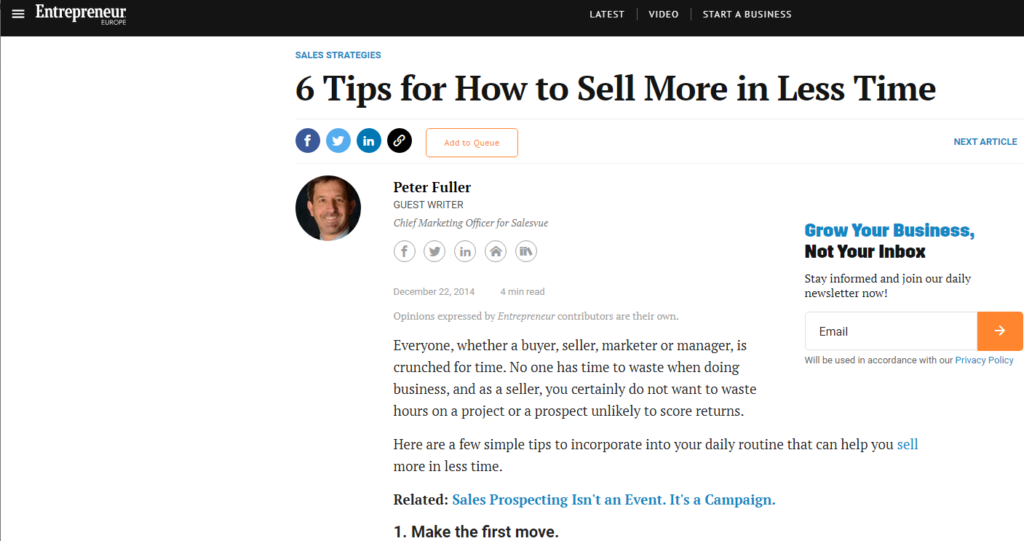Click the Entrepreneur Europe logo
The width and height of the screenshot is (1024, 541).
point(81,14)
